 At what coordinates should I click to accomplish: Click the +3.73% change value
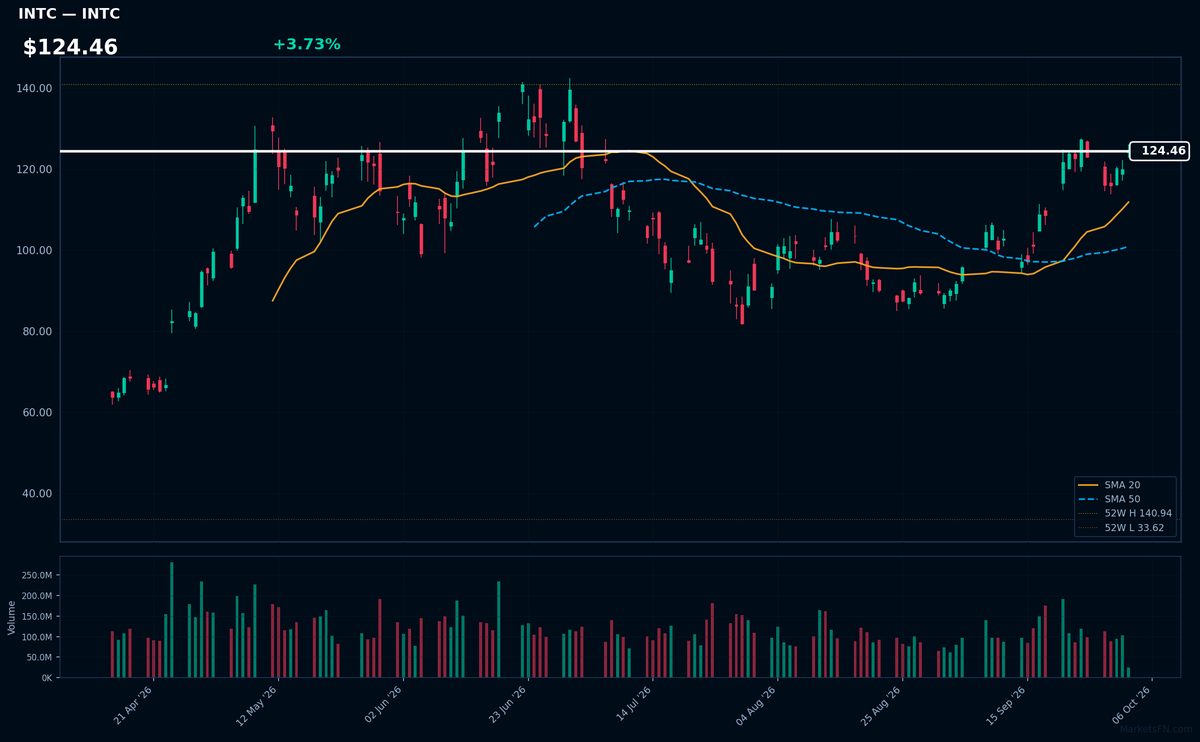point(306,44)
